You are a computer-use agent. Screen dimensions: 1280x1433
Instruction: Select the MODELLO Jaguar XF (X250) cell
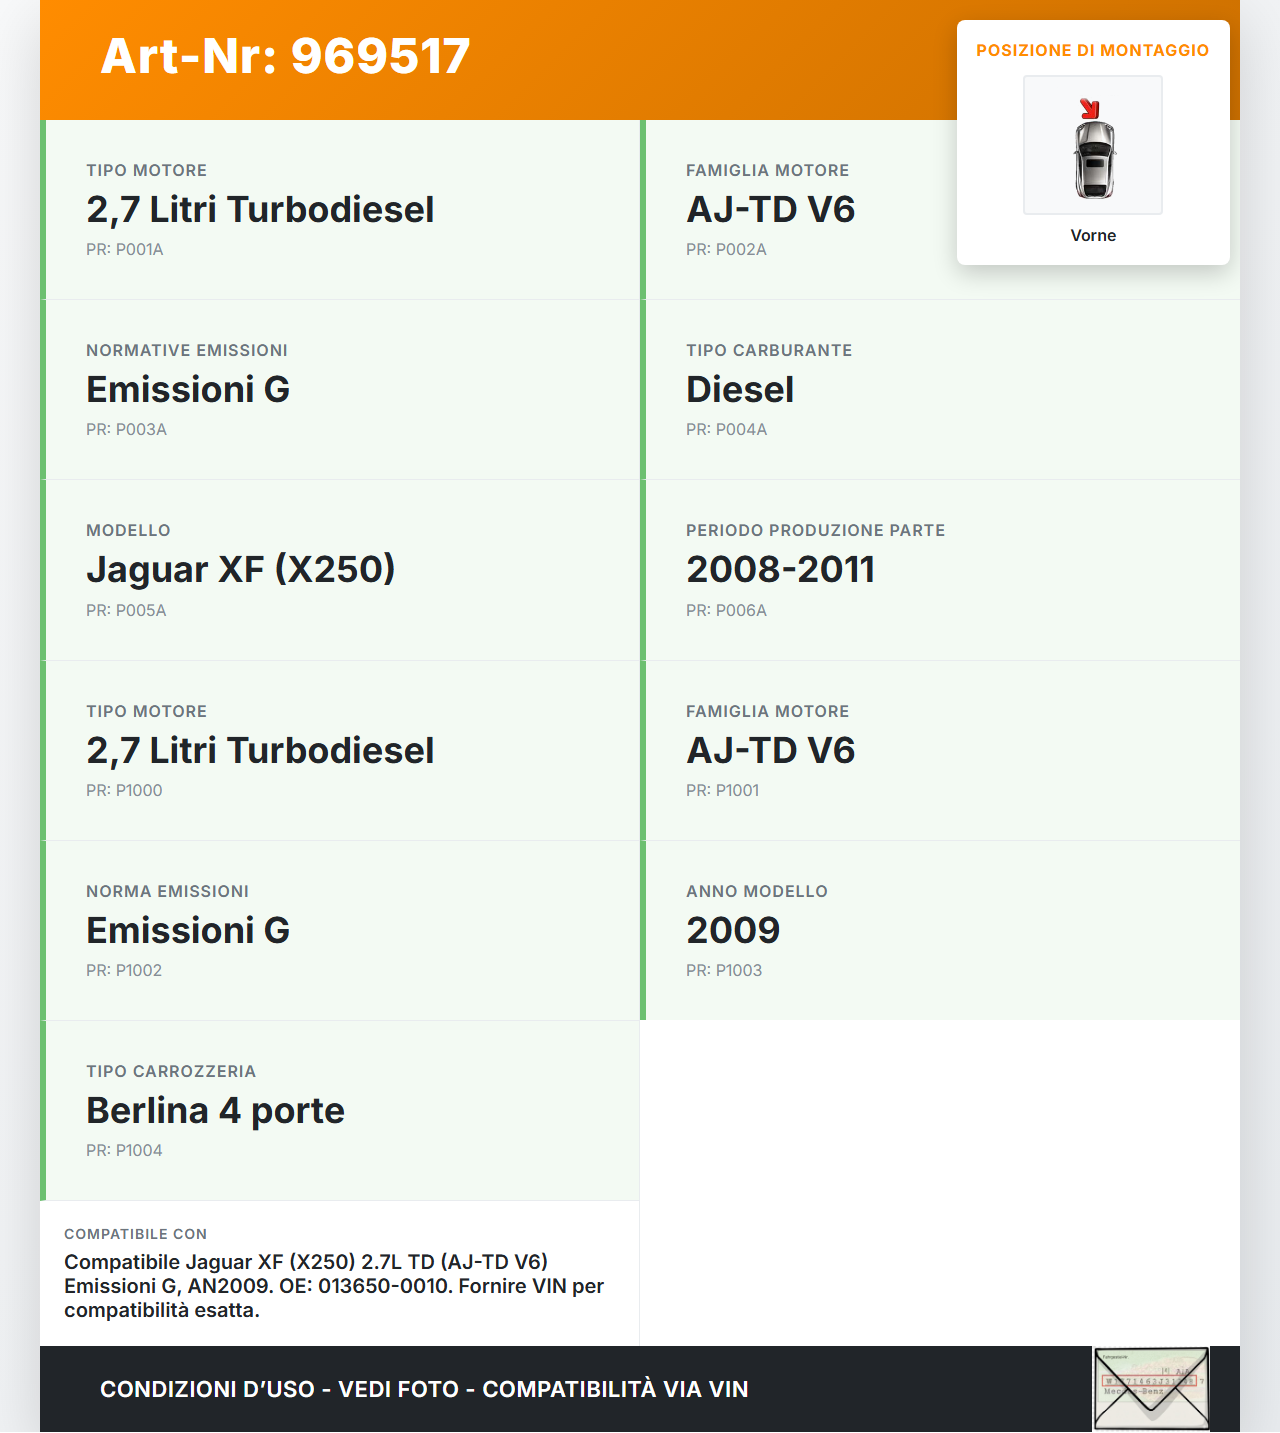340,569
